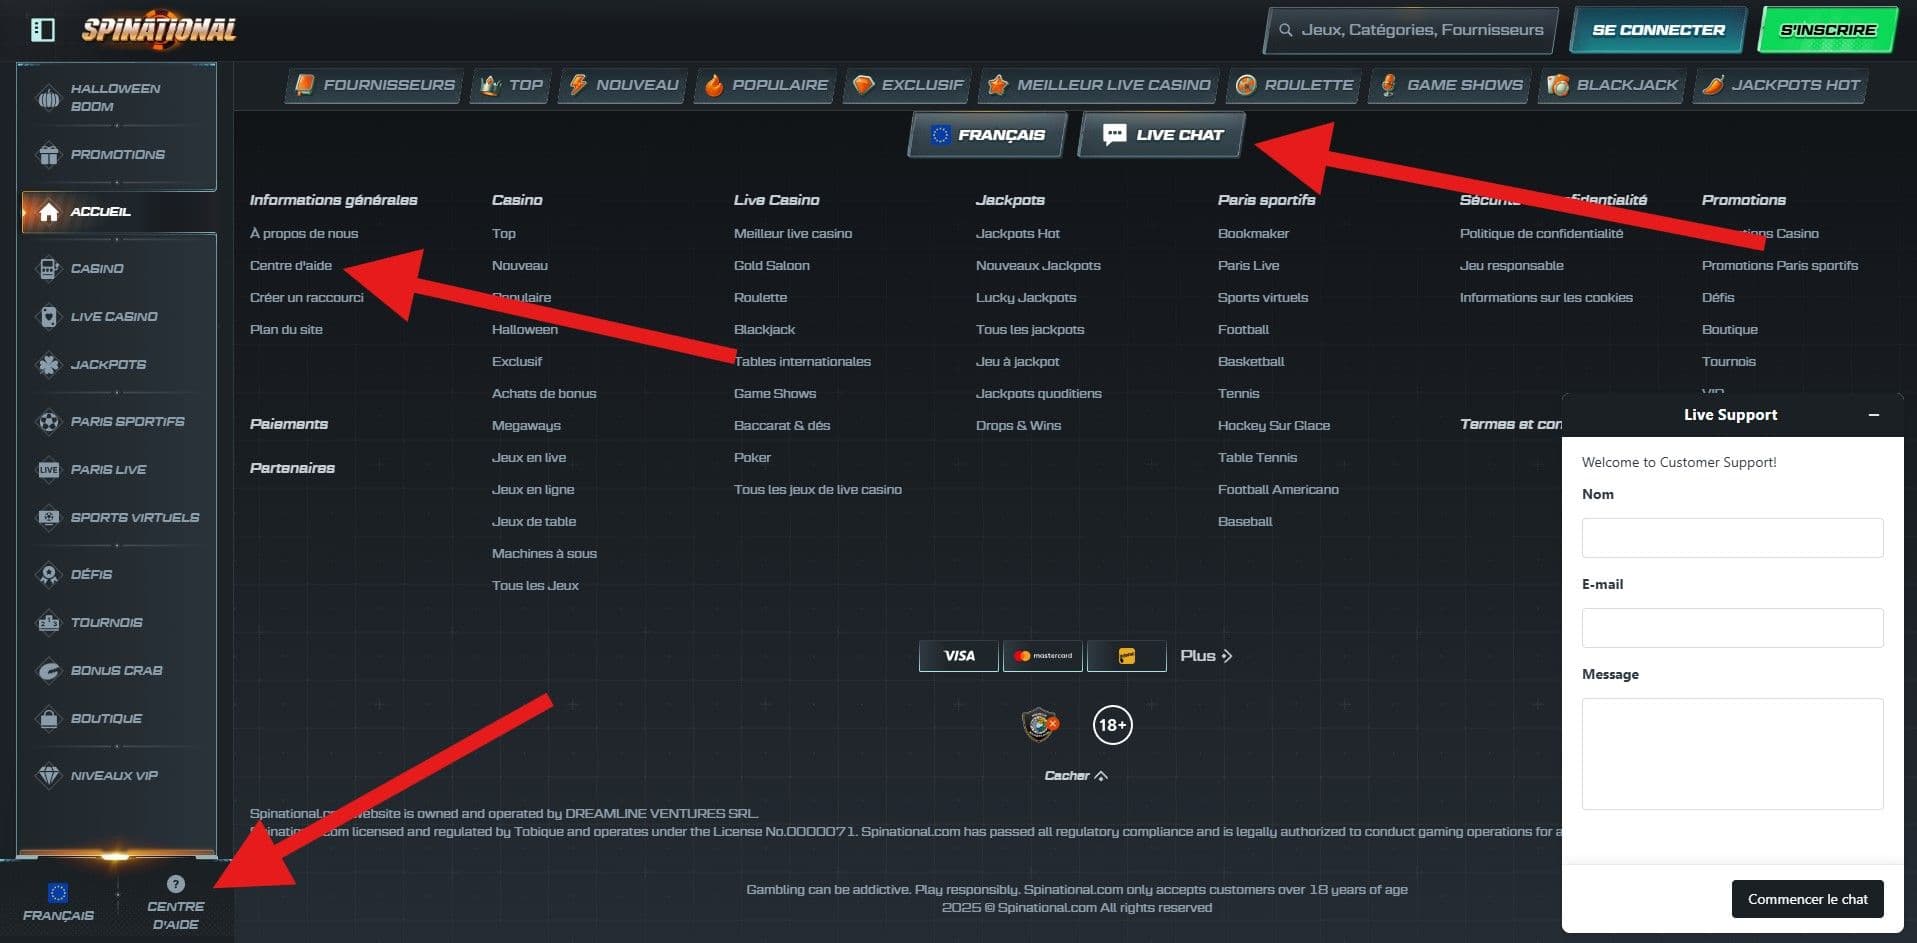Expand more payment methods with Plus
This screenshot has width=1917, height=943.
point(1205,656)
